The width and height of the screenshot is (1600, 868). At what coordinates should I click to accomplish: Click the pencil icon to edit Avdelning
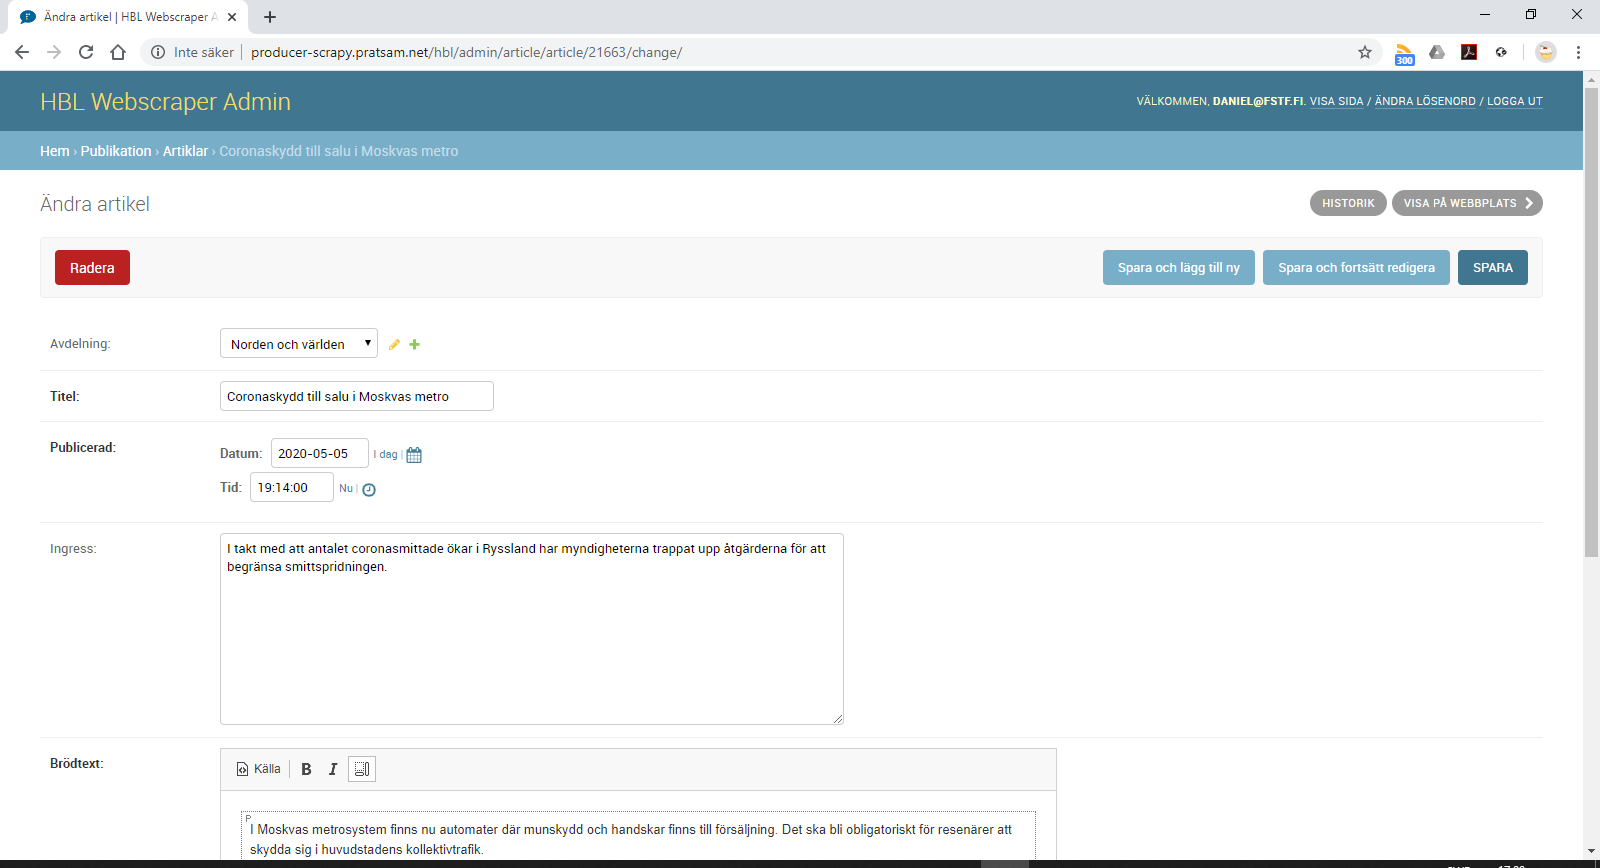coord(394,345)
